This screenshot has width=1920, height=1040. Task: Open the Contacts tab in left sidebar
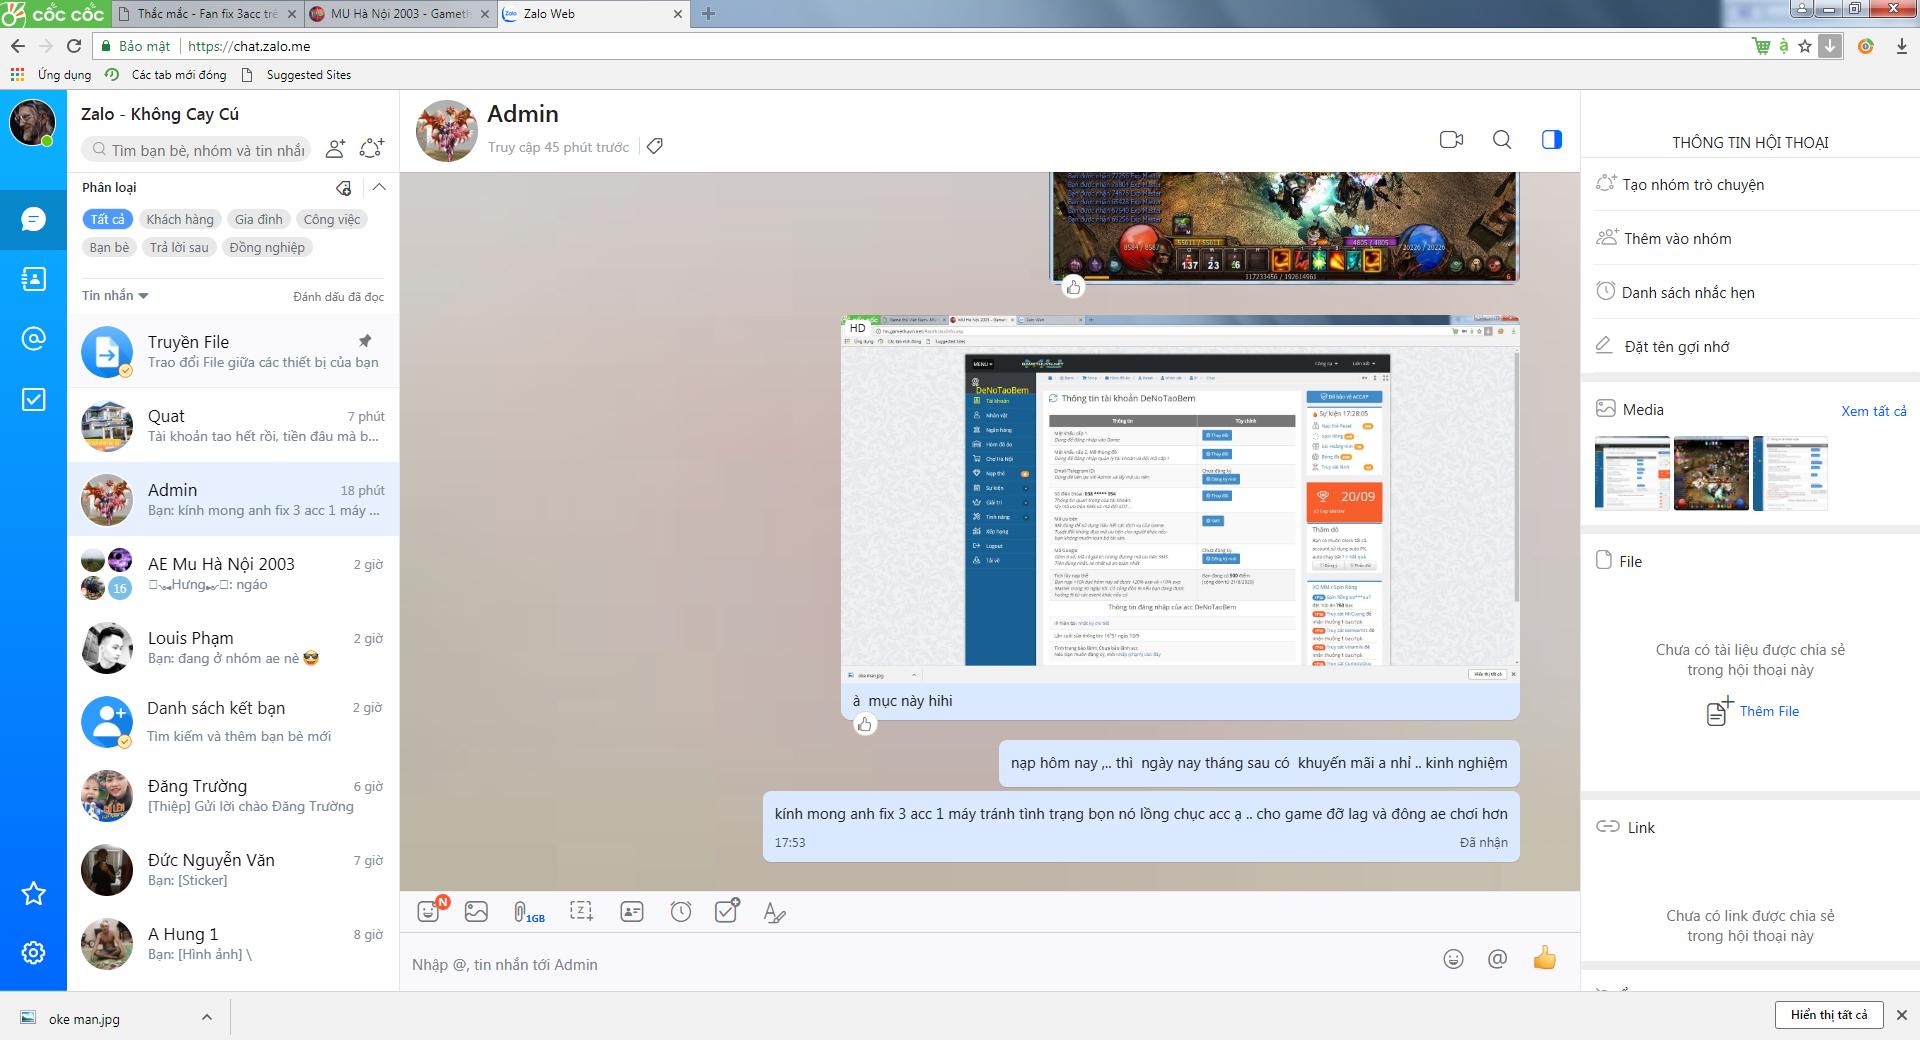(x=33, y=279)
